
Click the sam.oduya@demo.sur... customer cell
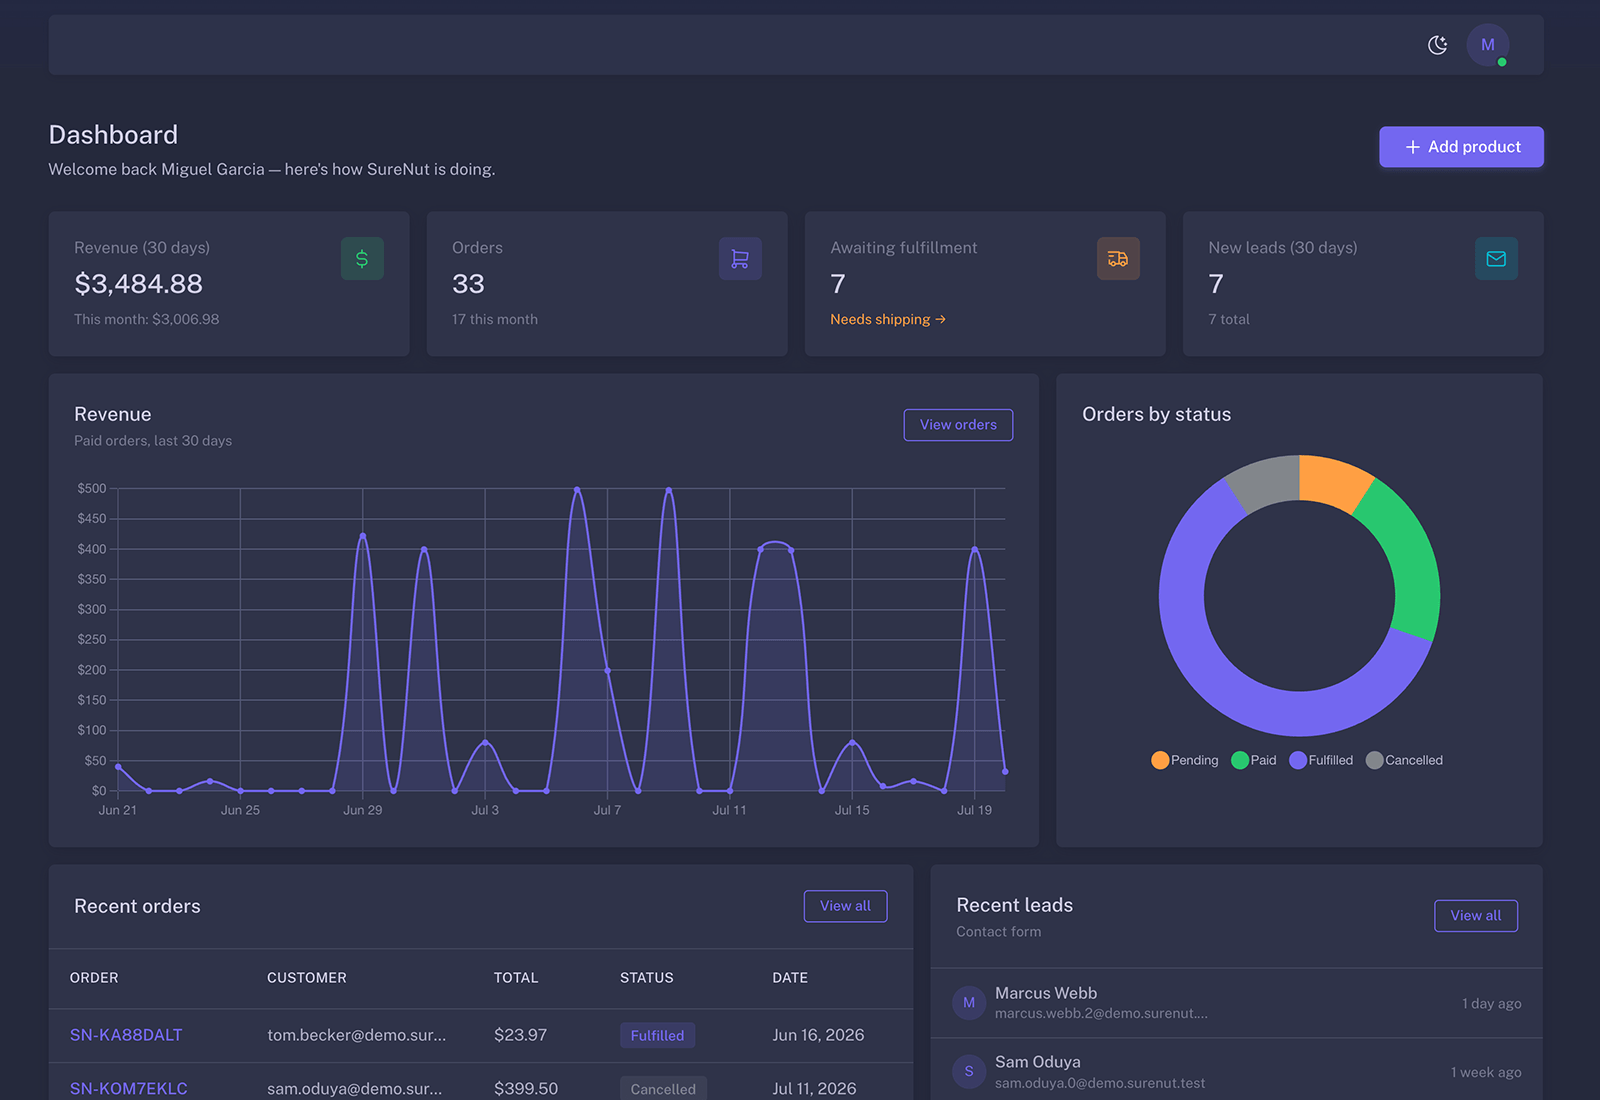[x=355, y=1088]
